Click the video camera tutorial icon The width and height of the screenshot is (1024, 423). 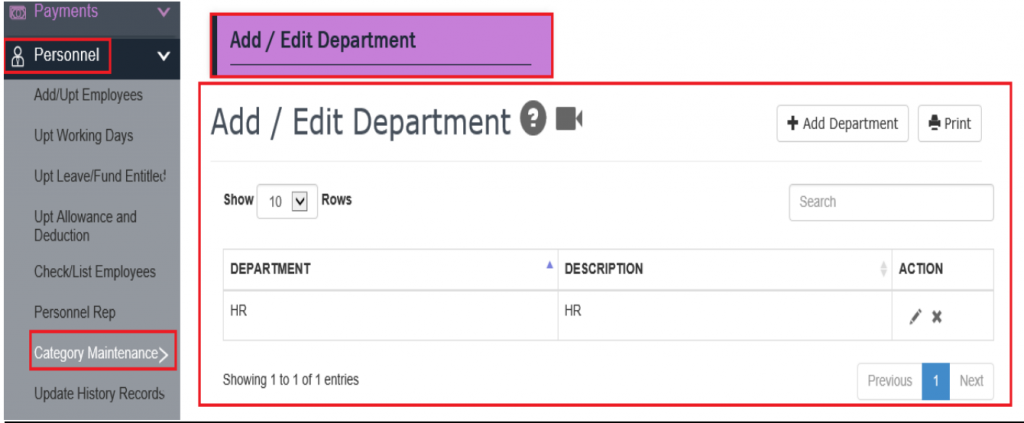[569, 119]
